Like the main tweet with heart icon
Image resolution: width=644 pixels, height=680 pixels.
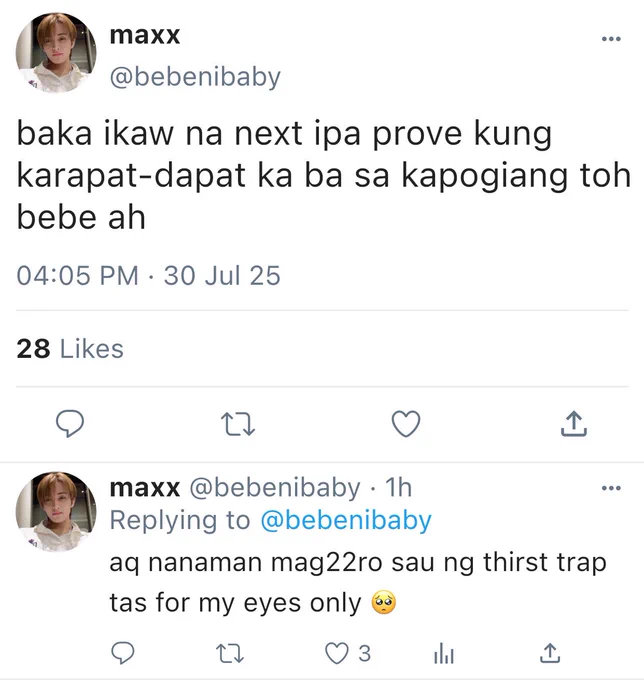pyautogui.click(x=406, y=423)
